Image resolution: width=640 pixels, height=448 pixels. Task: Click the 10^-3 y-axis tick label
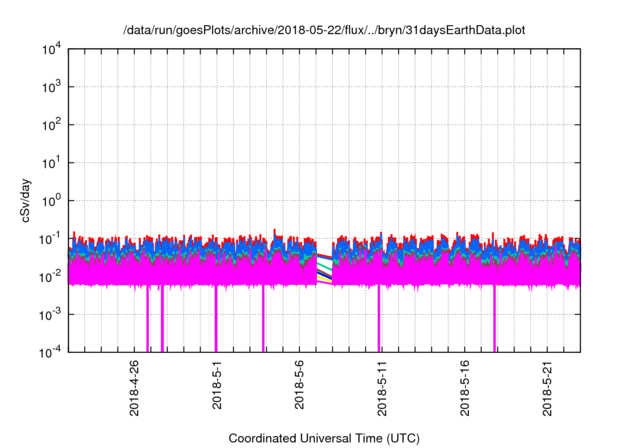51,315
